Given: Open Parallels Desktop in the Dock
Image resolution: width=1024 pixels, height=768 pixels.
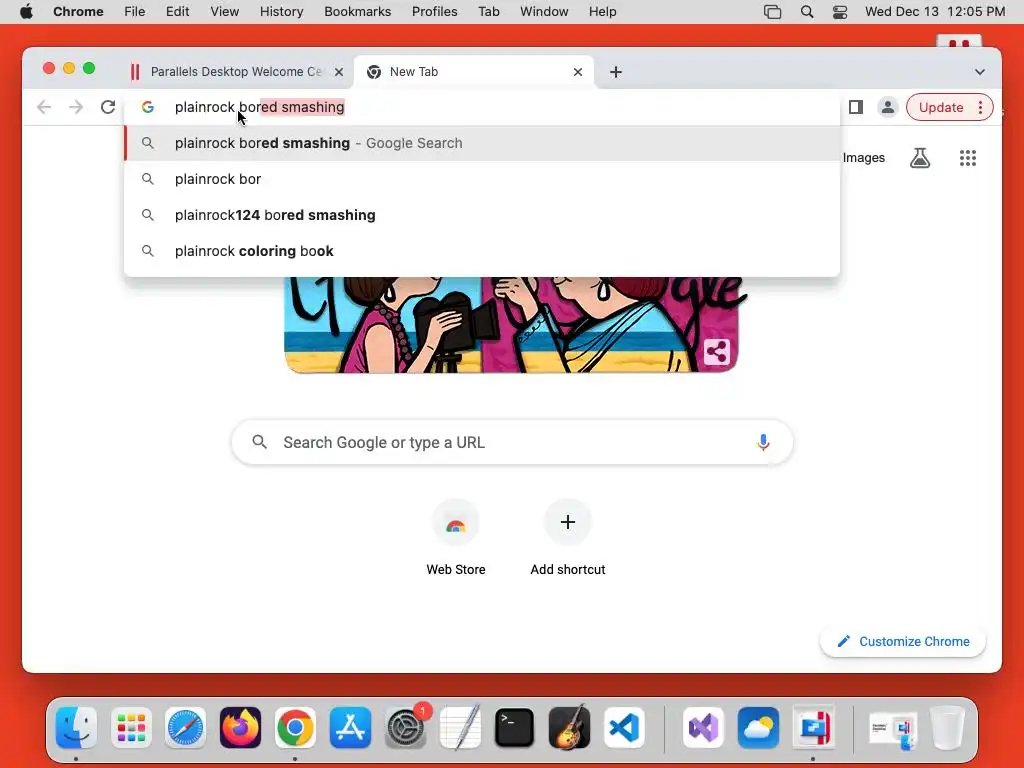Looking at the screenshot, I should pyautogui.click(x=813, y=728).
